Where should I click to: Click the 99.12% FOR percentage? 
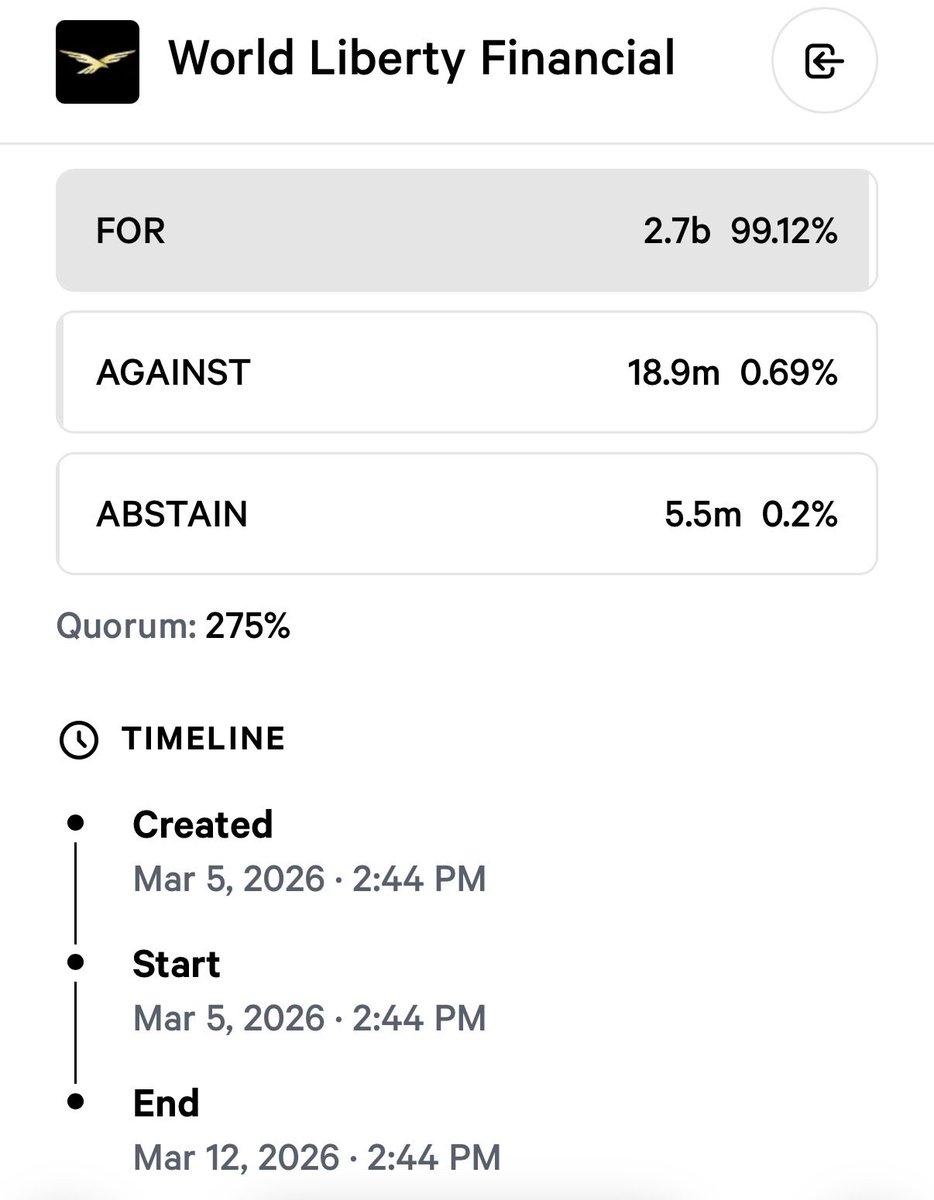coord(783,231)
